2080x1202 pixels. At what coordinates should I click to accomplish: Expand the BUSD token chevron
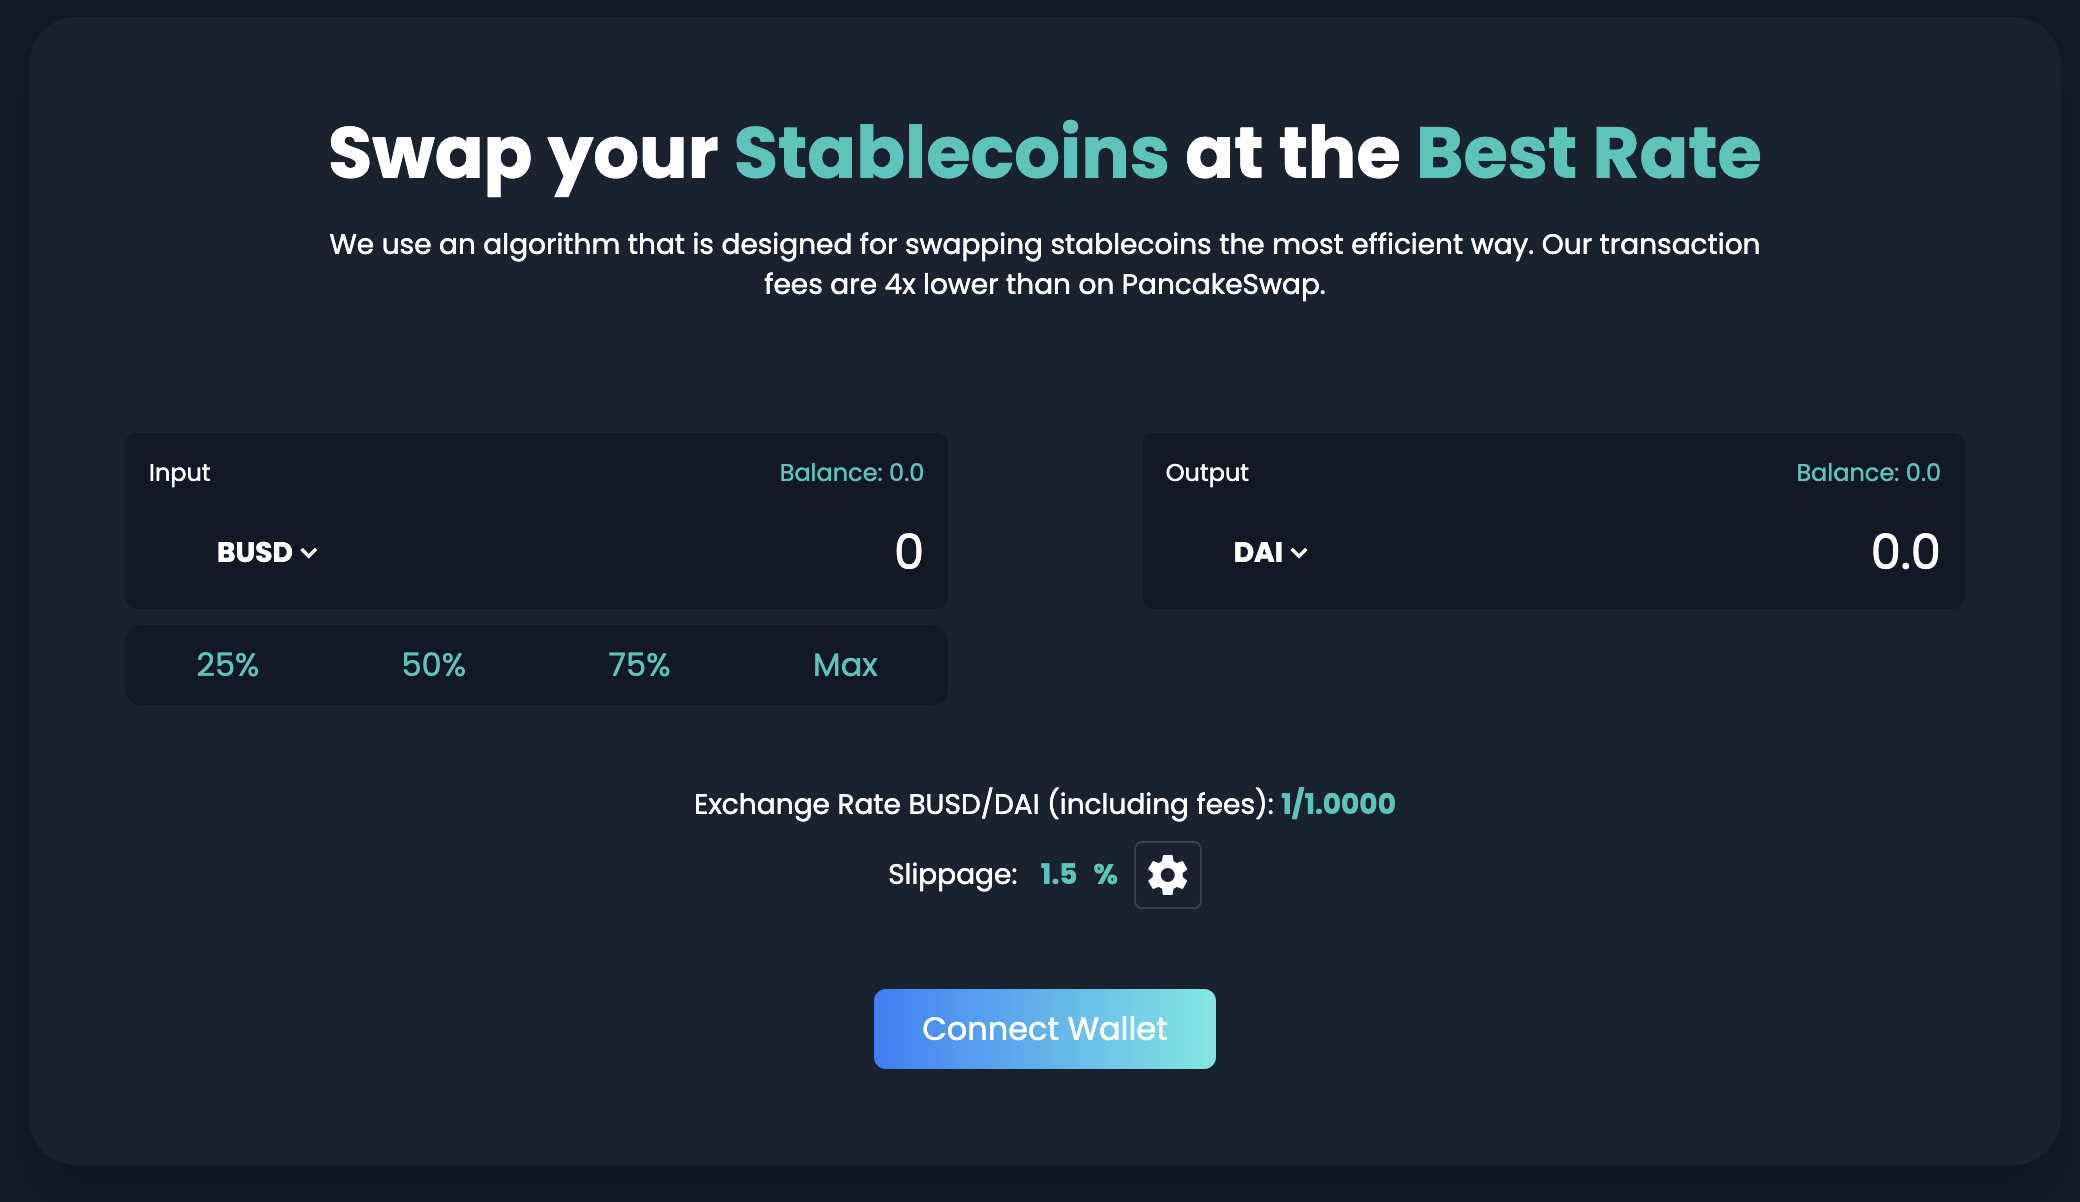pos(309,553)
